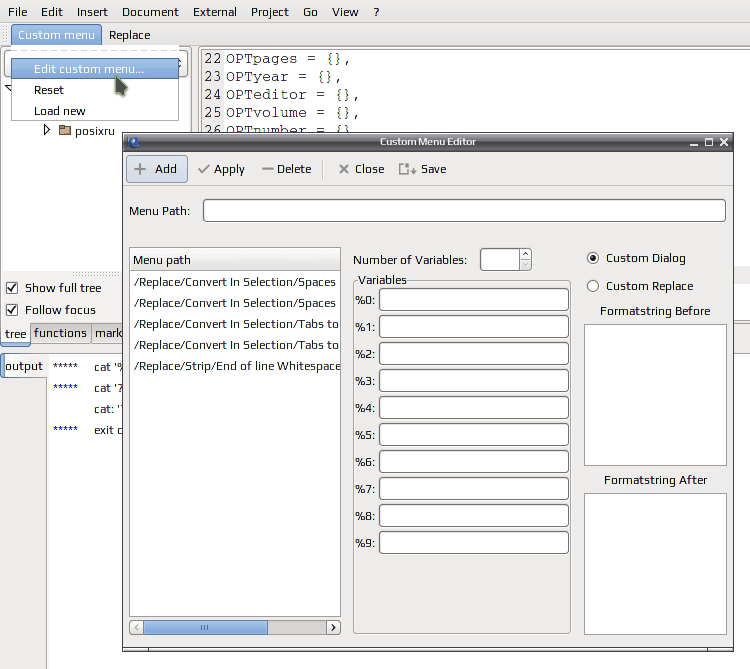Close the Custom Menu Editor via title bar X

coord(724,142)
